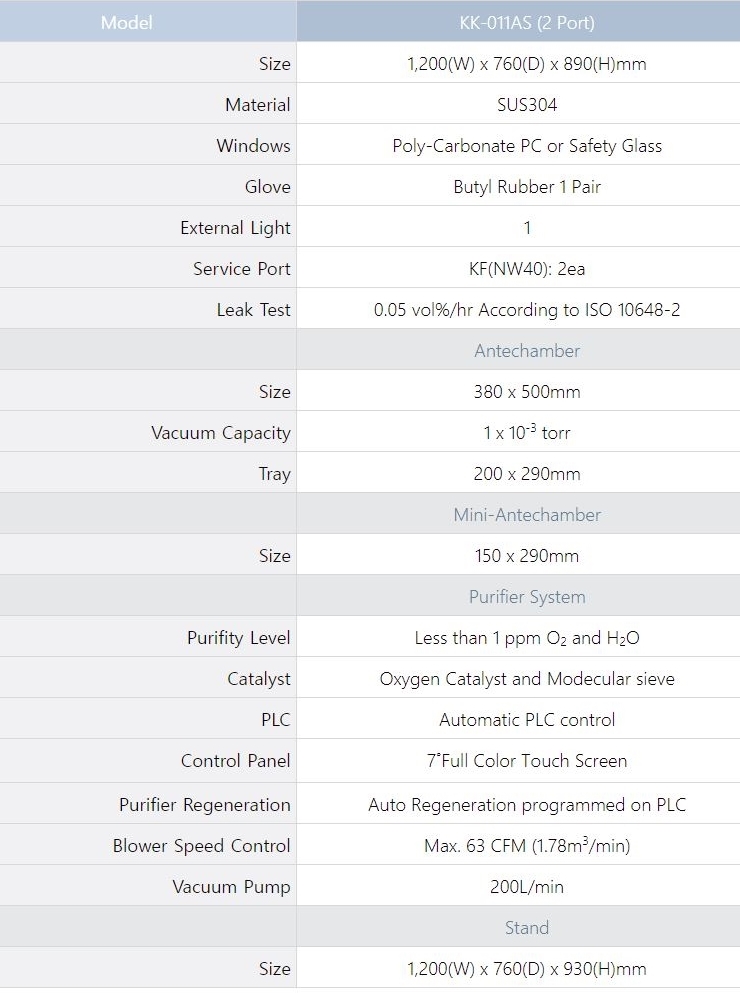Screen dimensions: 740x993
Task: Click the Stand section heading
Action: pos(527,928)
